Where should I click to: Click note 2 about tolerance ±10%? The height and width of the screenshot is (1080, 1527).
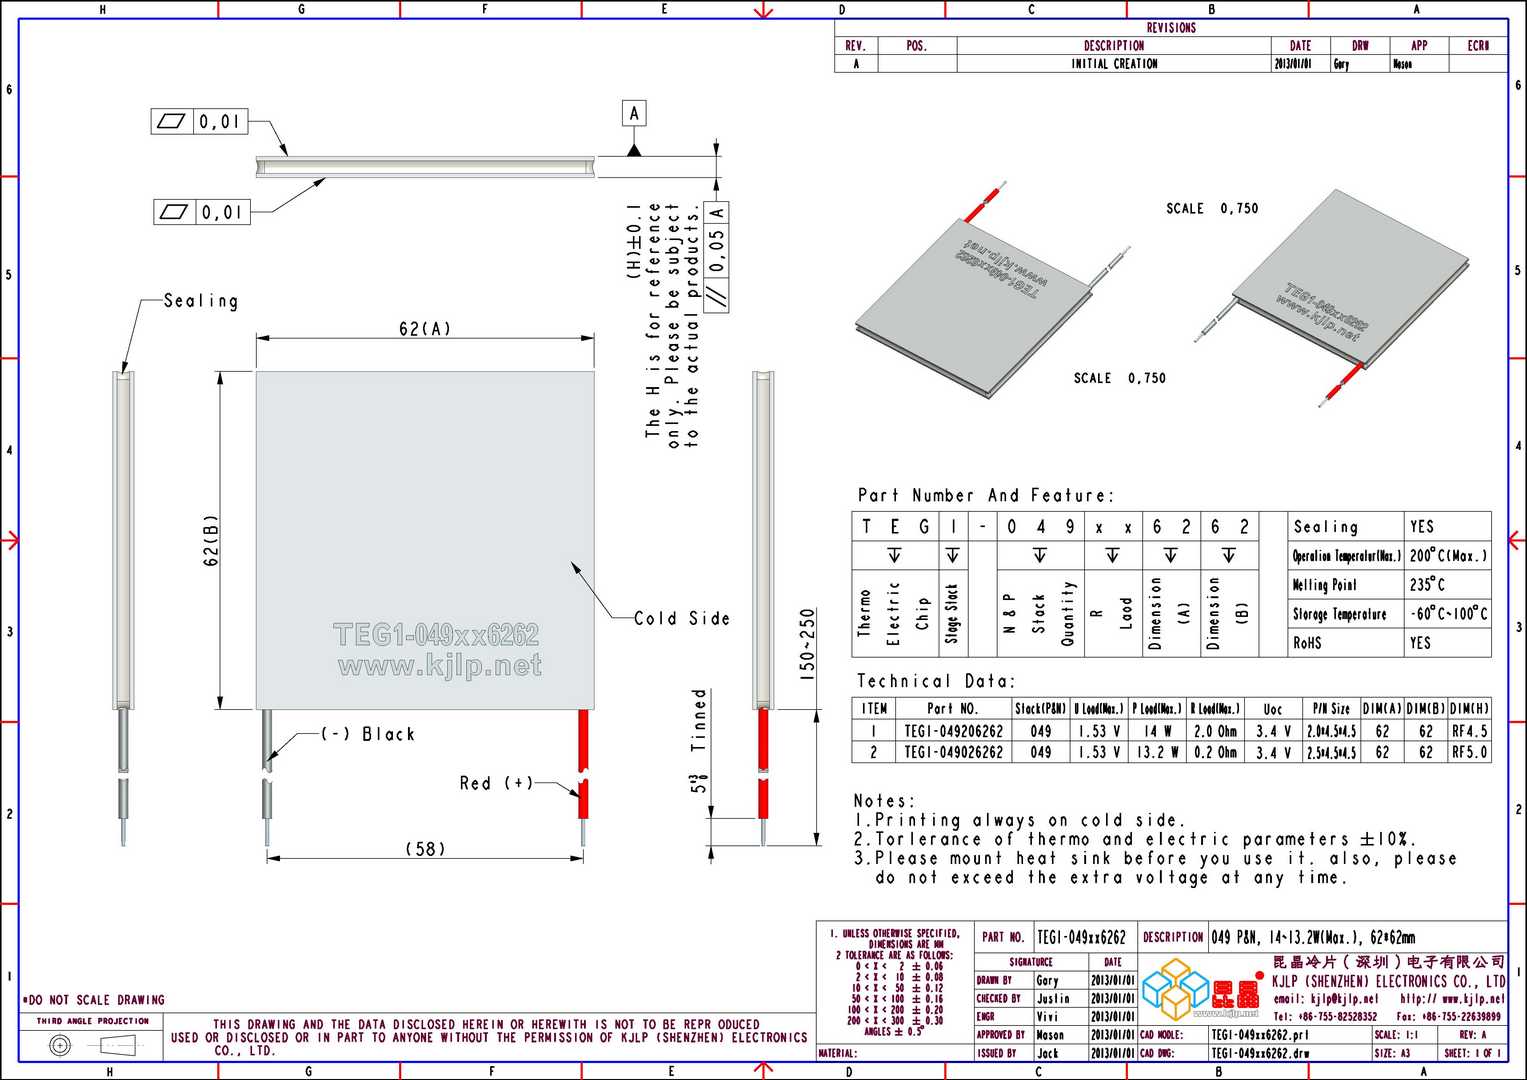click(x=1135, y=839)
